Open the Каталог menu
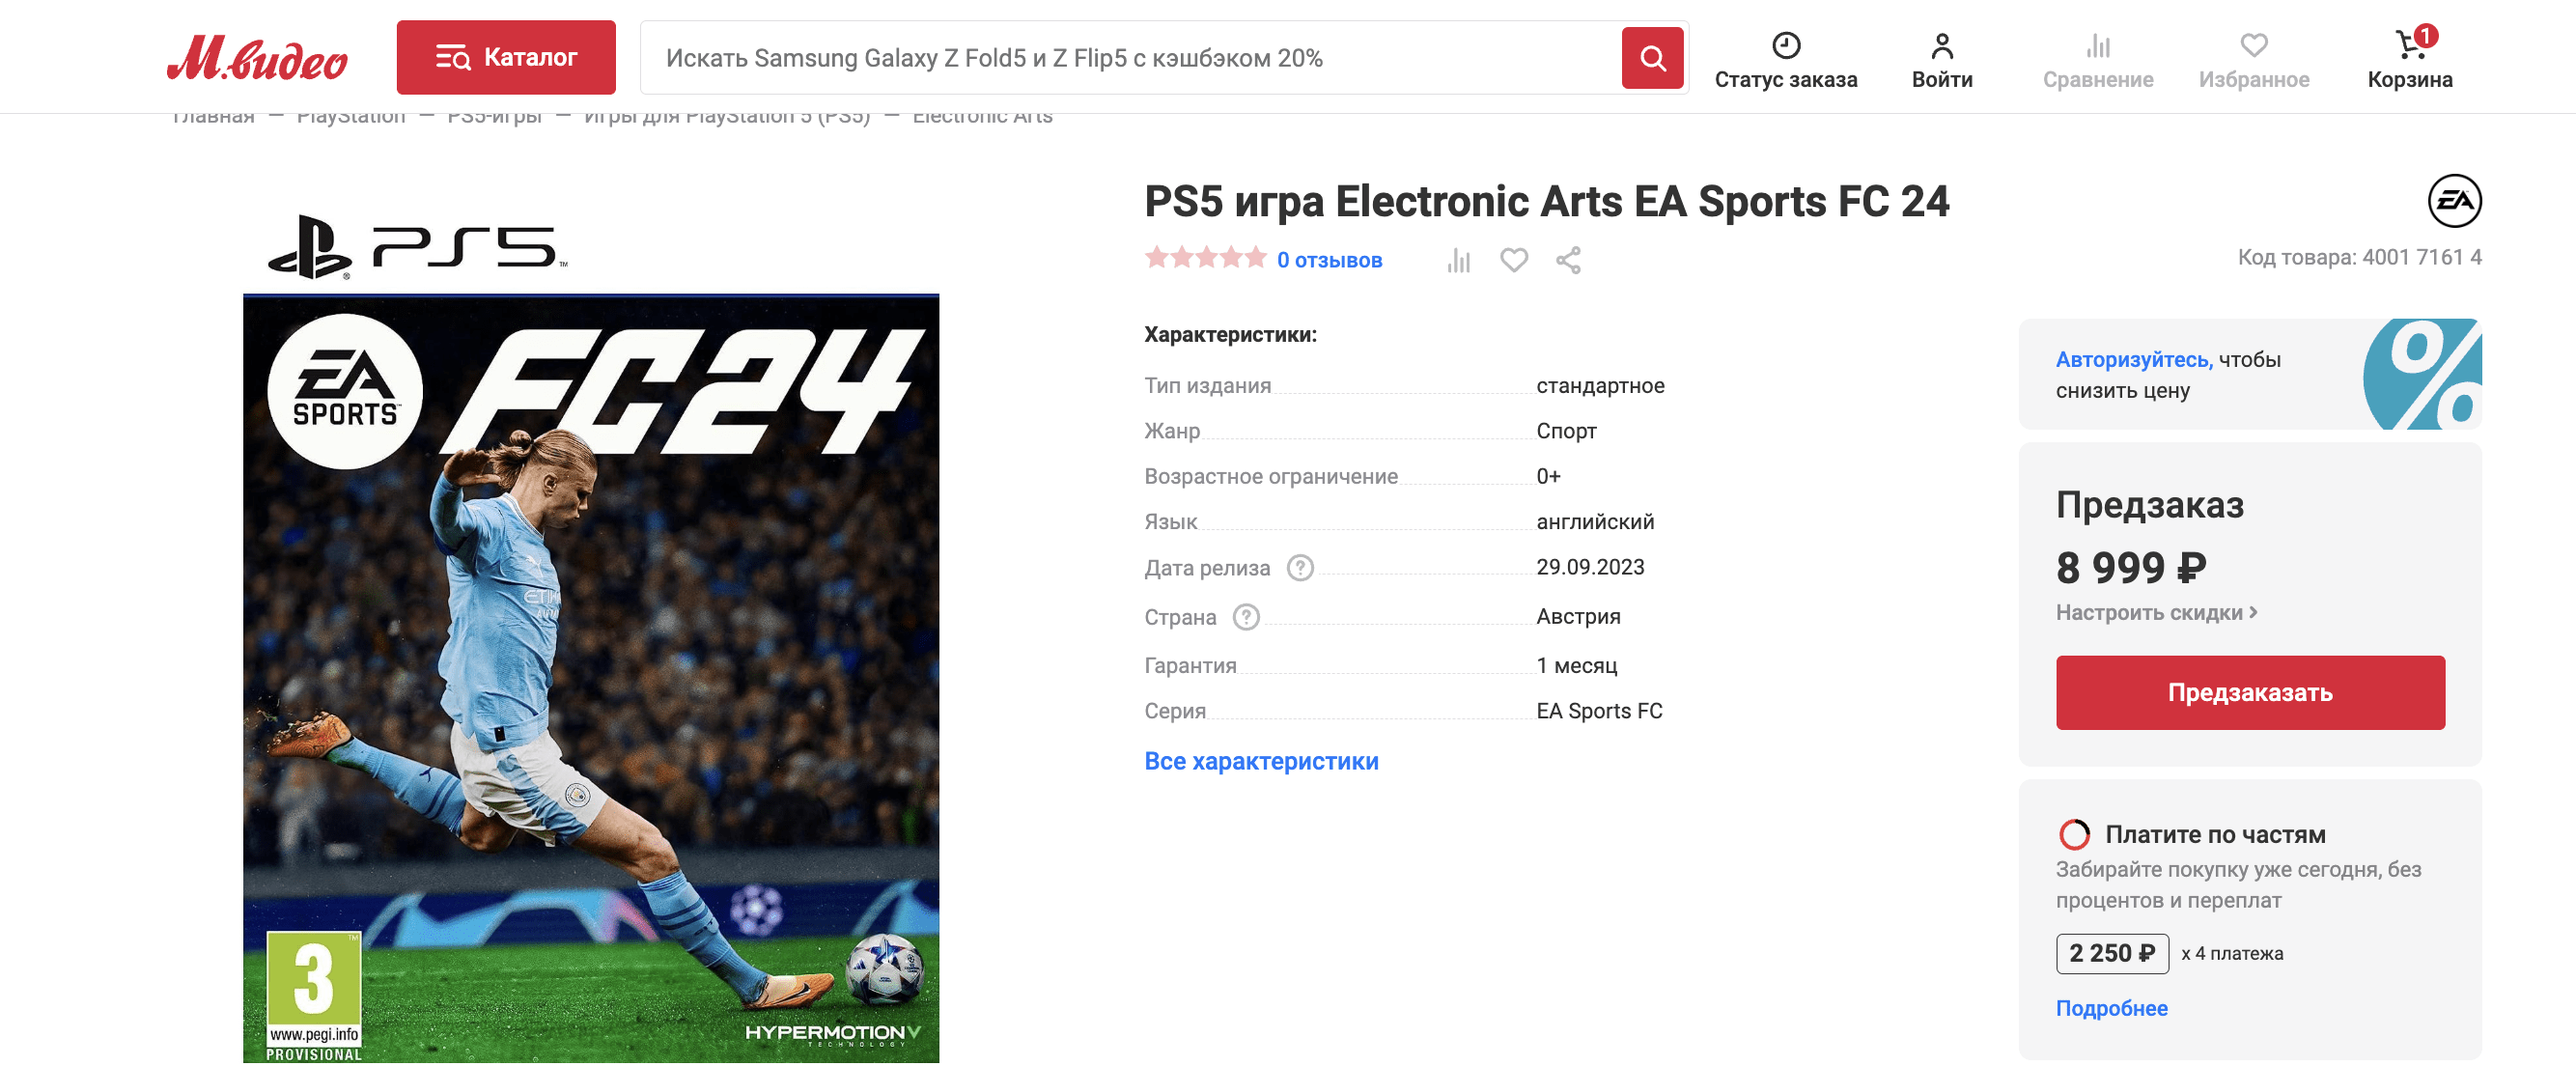This screenshot has width=2576, height=1066. pos(506,57)
